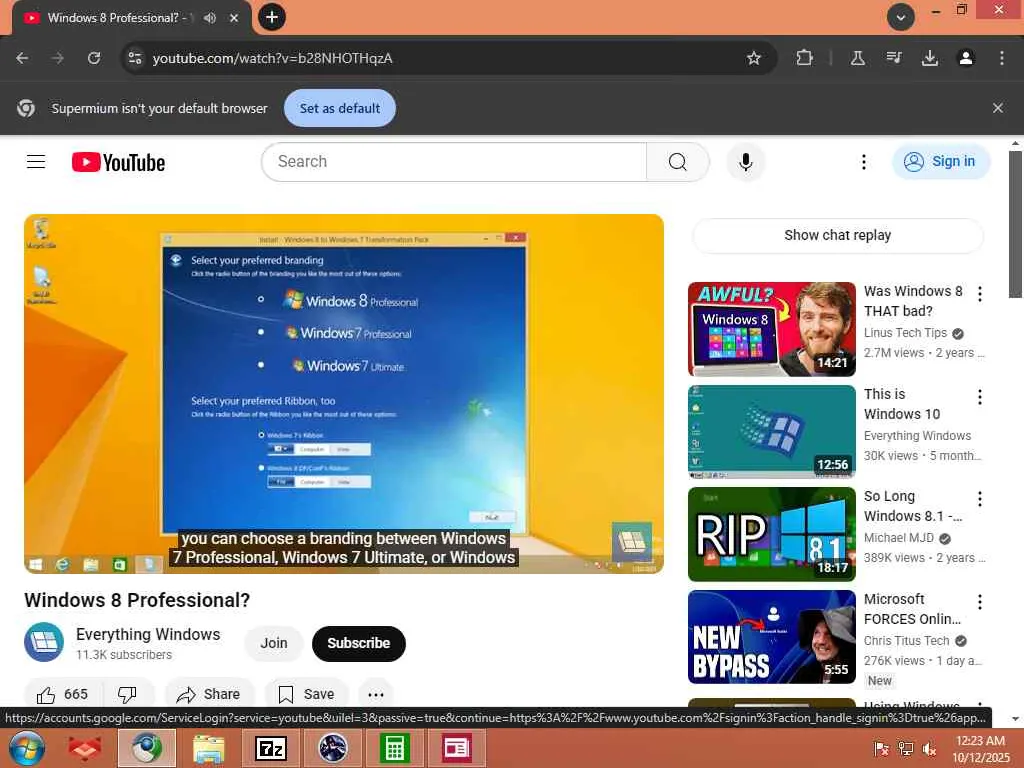
Task: Open the Action Center flag tray icon
Action: pos(881,749)
